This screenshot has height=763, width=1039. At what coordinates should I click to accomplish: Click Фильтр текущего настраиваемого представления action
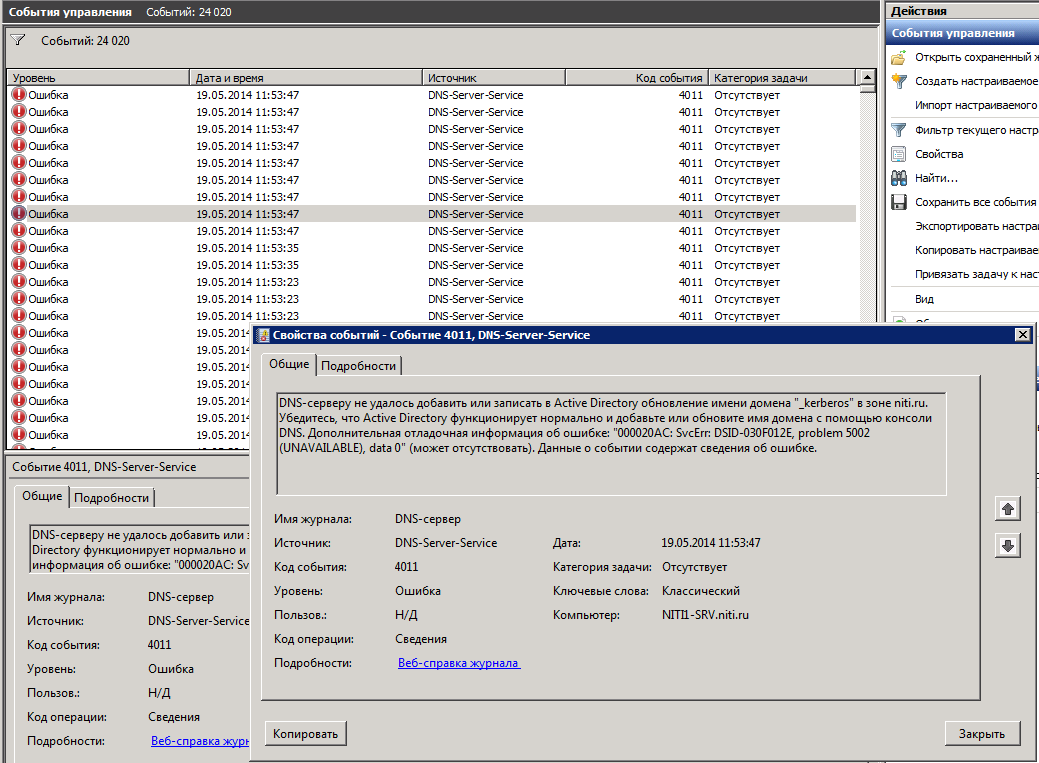pyautogui.click(x=977, y=130)
